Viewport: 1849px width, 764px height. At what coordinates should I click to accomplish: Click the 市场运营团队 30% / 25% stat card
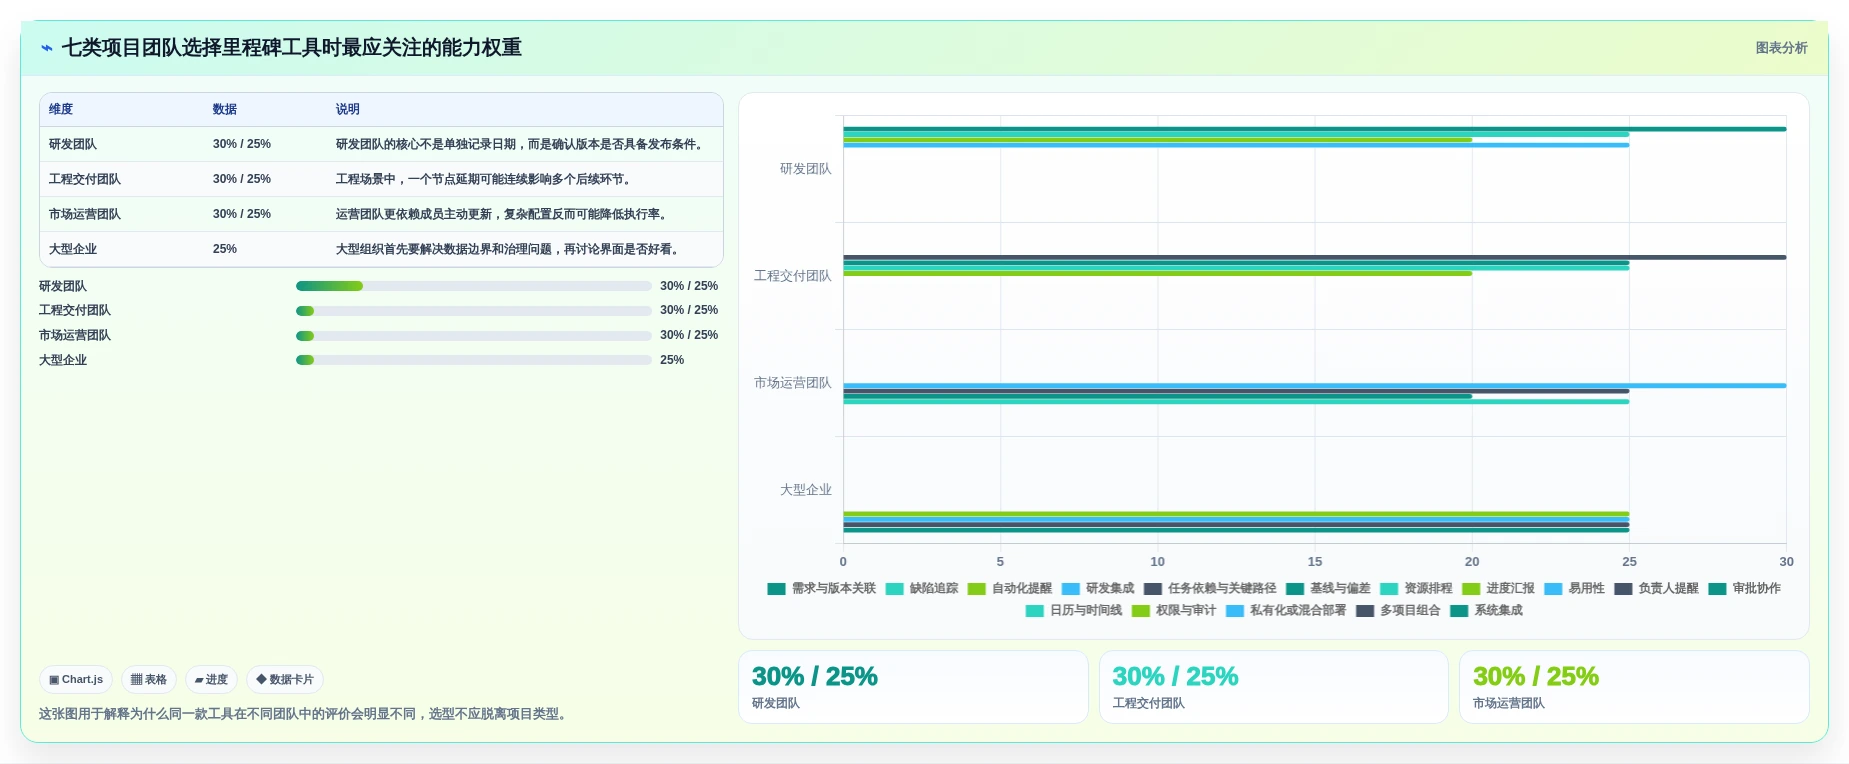pos(1634,687)
